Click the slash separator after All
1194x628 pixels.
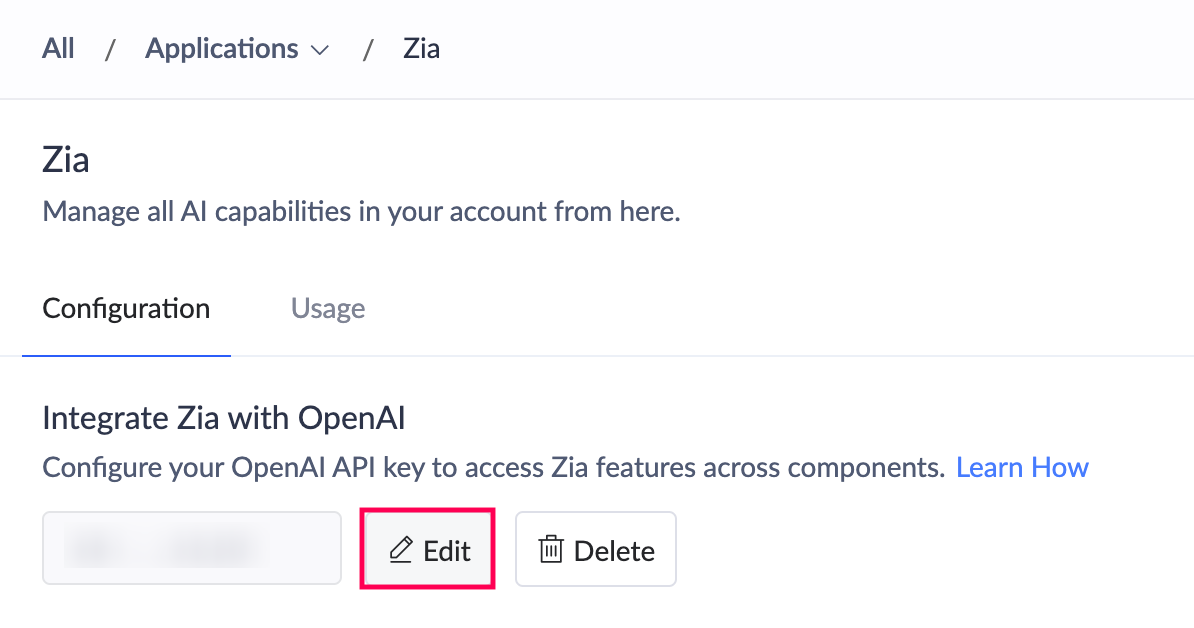point(110,49)
